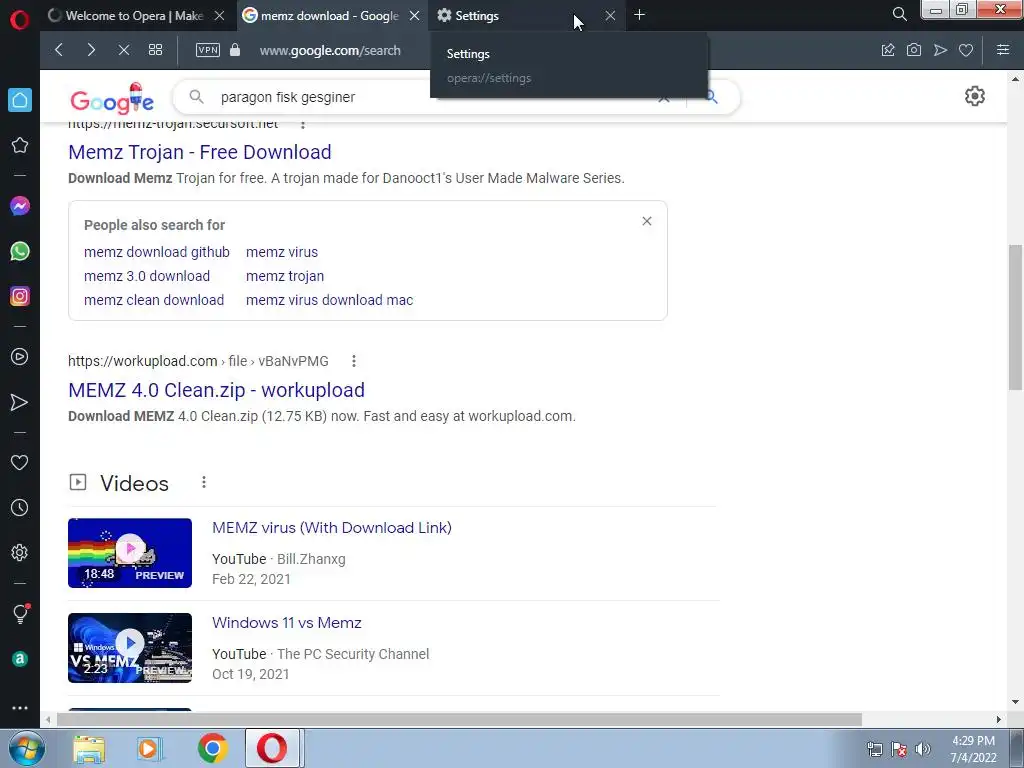Switch to Welcome to Opera tab

(x=134, y=15)
